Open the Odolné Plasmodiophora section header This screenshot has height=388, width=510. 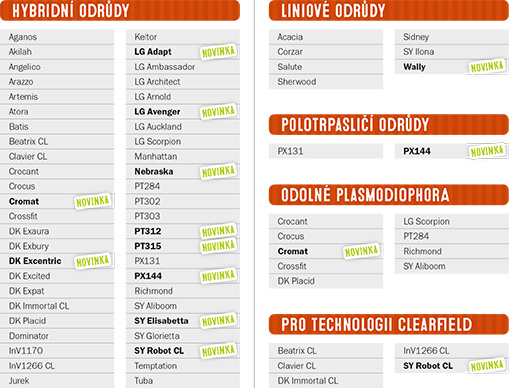tap(389, 195)
